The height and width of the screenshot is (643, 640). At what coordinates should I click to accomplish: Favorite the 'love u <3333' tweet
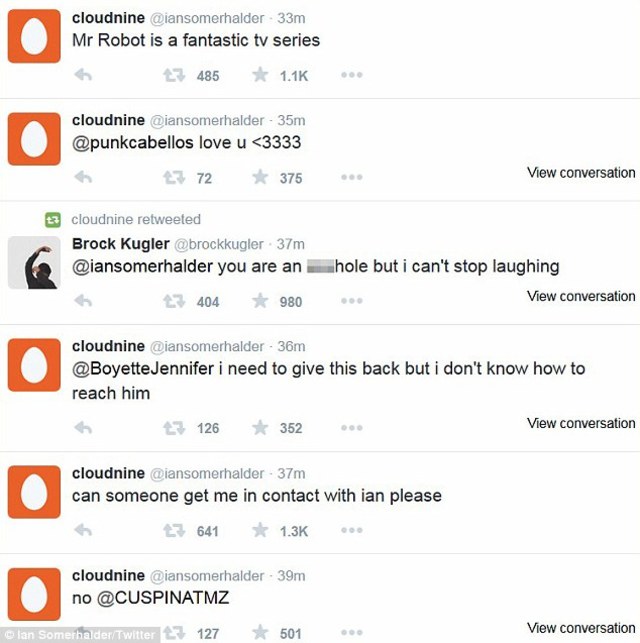pos(260,178)
